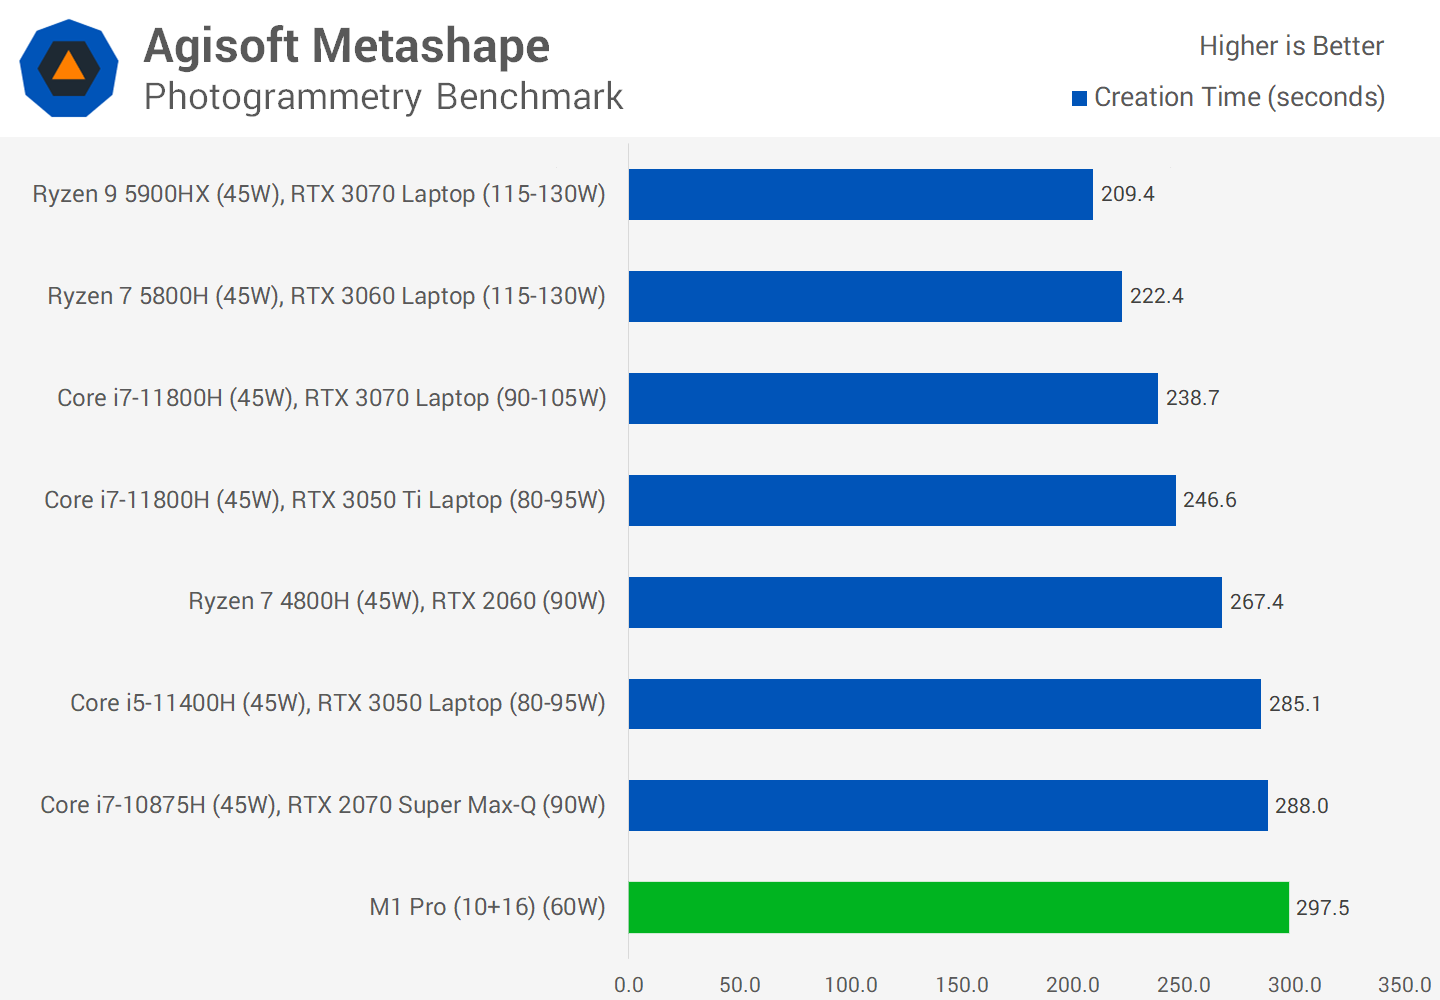Click the 0.0 axis tick label
Image resolution: width=1440 pixels, height=1000 pixels.
coord(629,985)
